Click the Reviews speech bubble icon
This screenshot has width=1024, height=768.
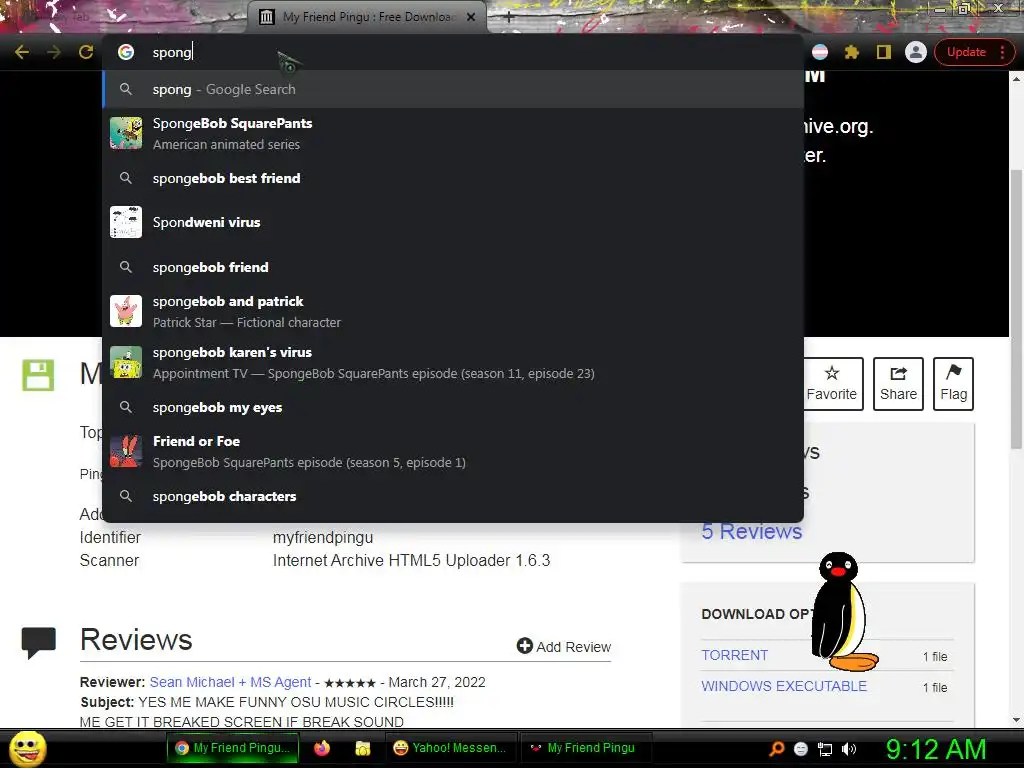(39, 643)
